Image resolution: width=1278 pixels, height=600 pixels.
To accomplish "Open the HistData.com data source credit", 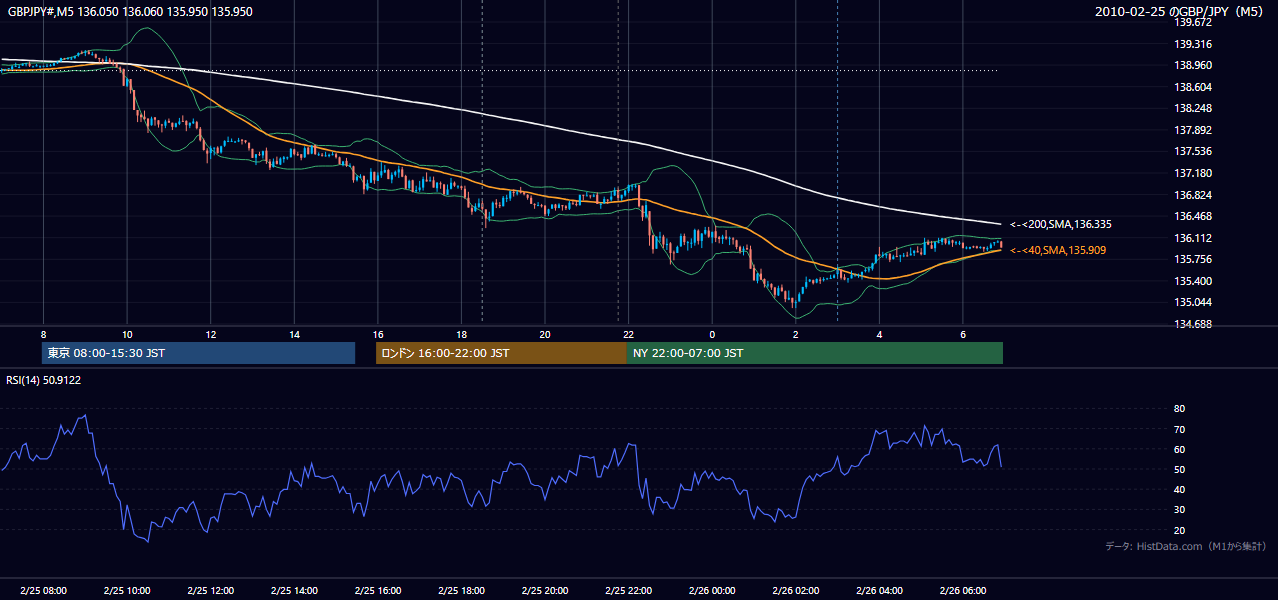I will pyautogui.click(x=1186, y=546).
